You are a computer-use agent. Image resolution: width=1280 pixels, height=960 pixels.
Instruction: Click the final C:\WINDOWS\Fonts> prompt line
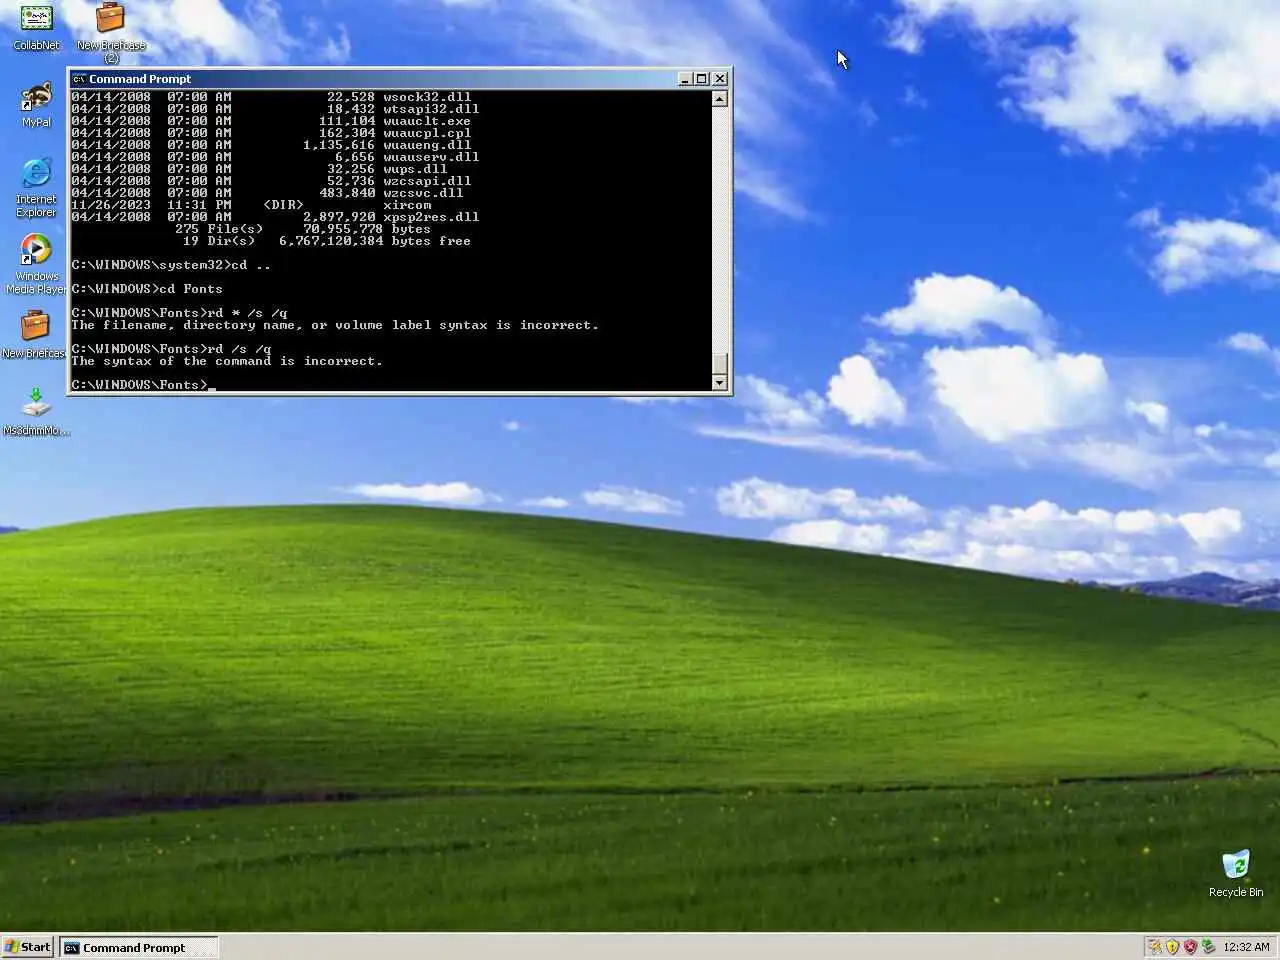tap(143, 385)
